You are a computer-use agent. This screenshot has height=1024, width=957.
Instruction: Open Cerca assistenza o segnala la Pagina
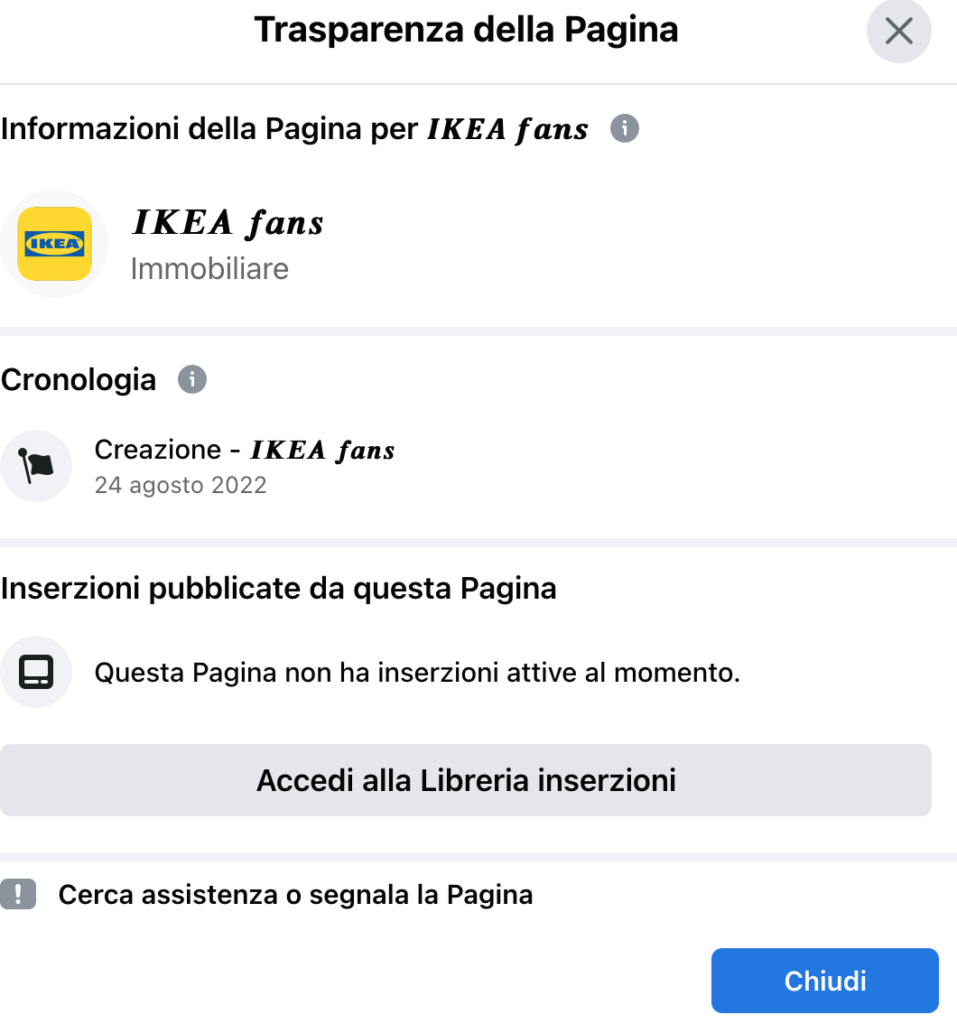pos(295,895)
